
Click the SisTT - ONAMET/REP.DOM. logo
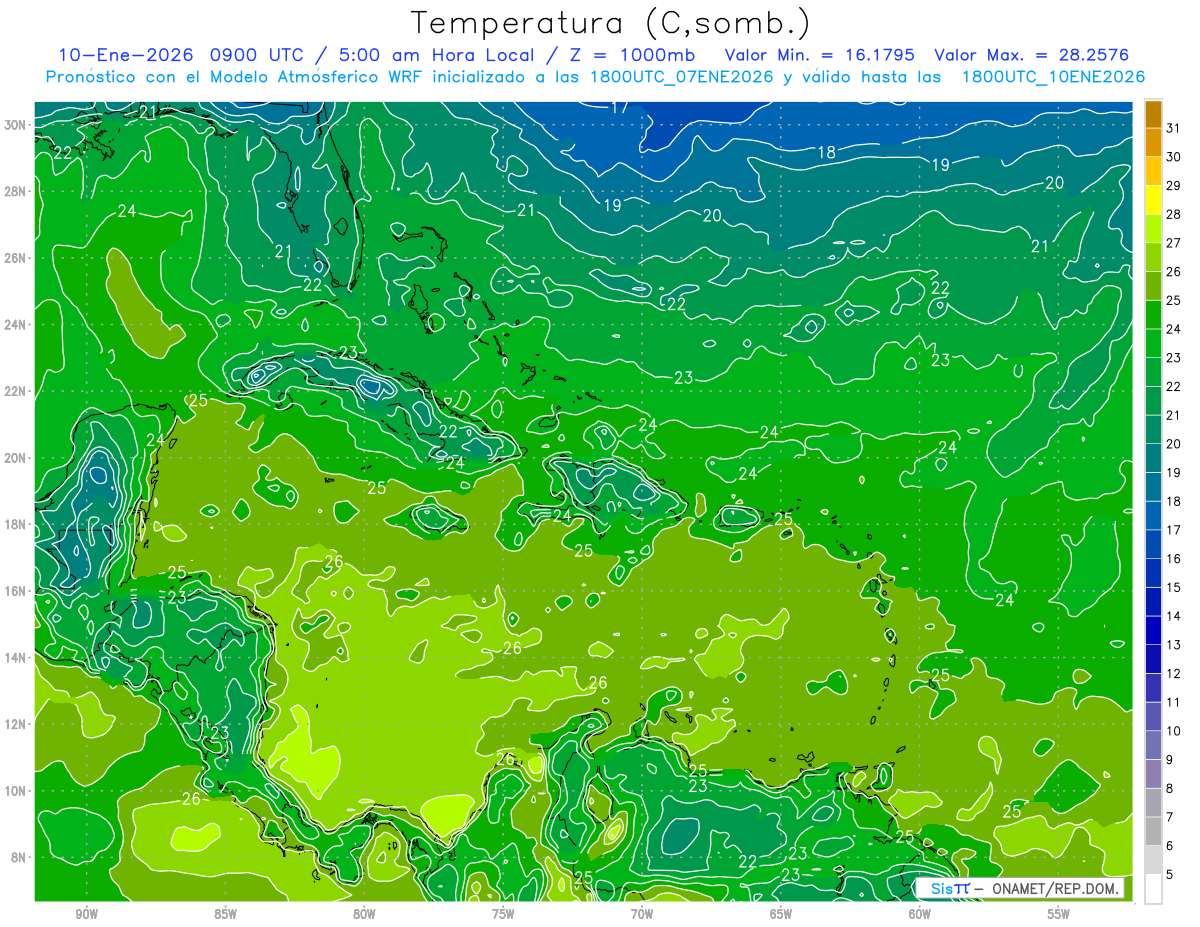click(1020, 888)
